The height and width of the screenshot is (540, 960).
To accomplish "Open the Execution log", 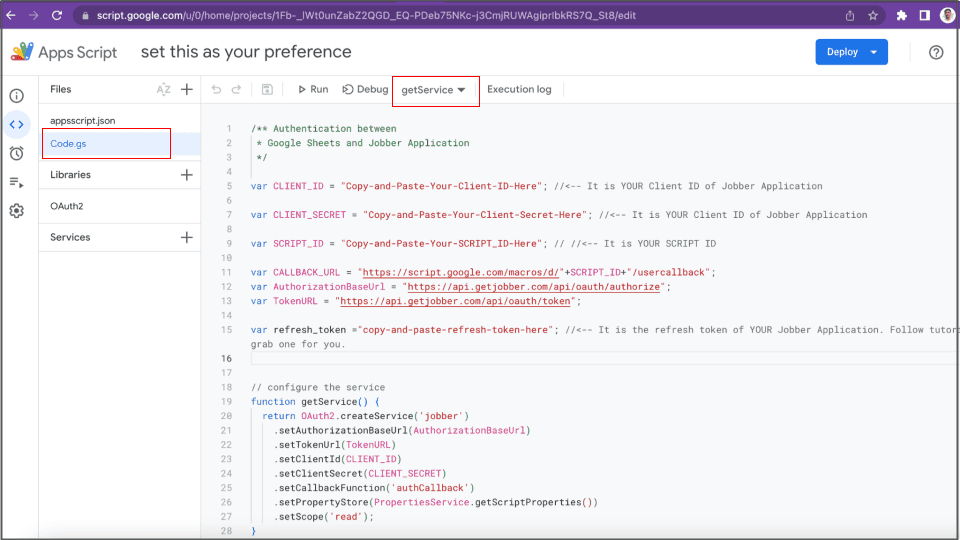I will click(x=519, y=90).
